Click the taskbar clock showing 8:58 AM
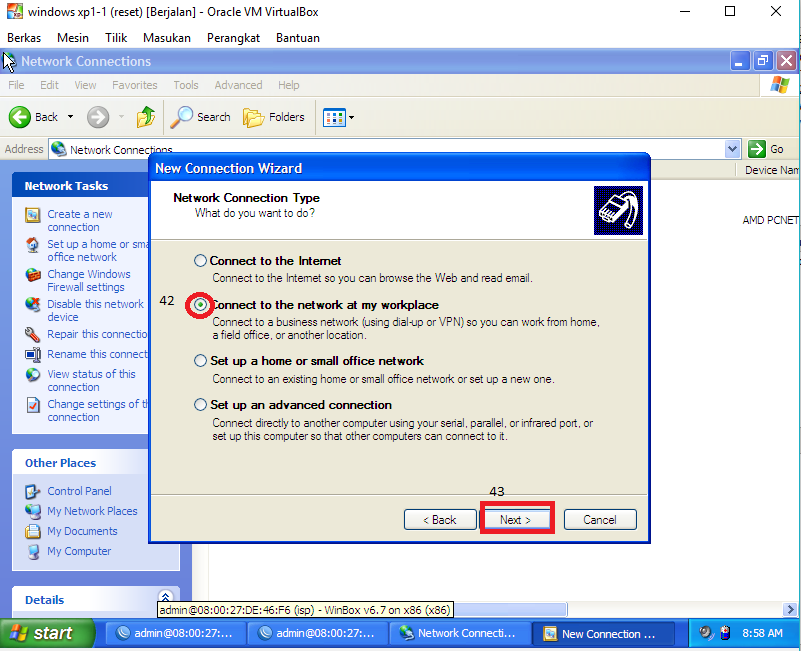The image size is (801, 651). click(x=762, y=633)
